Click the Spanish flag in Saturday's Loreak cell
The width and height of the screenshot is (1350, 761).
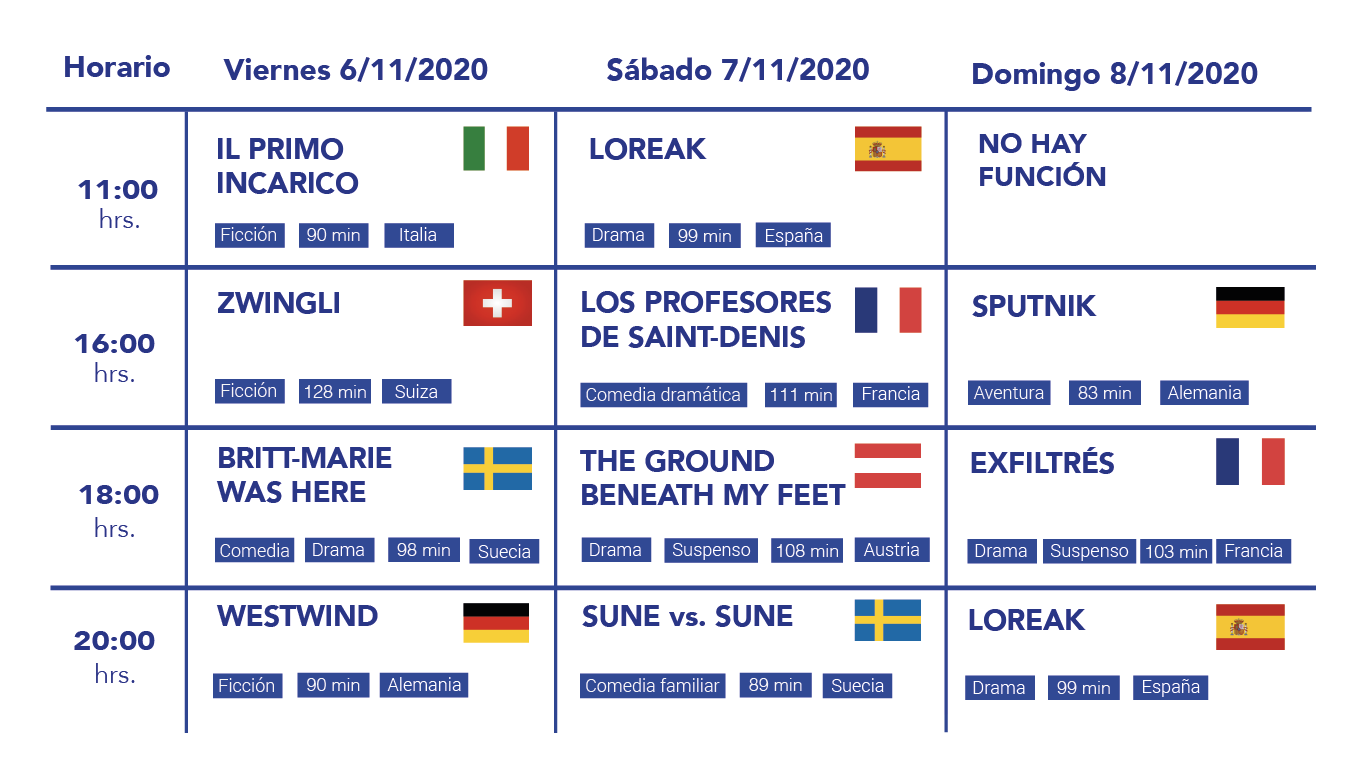point(888,149)
